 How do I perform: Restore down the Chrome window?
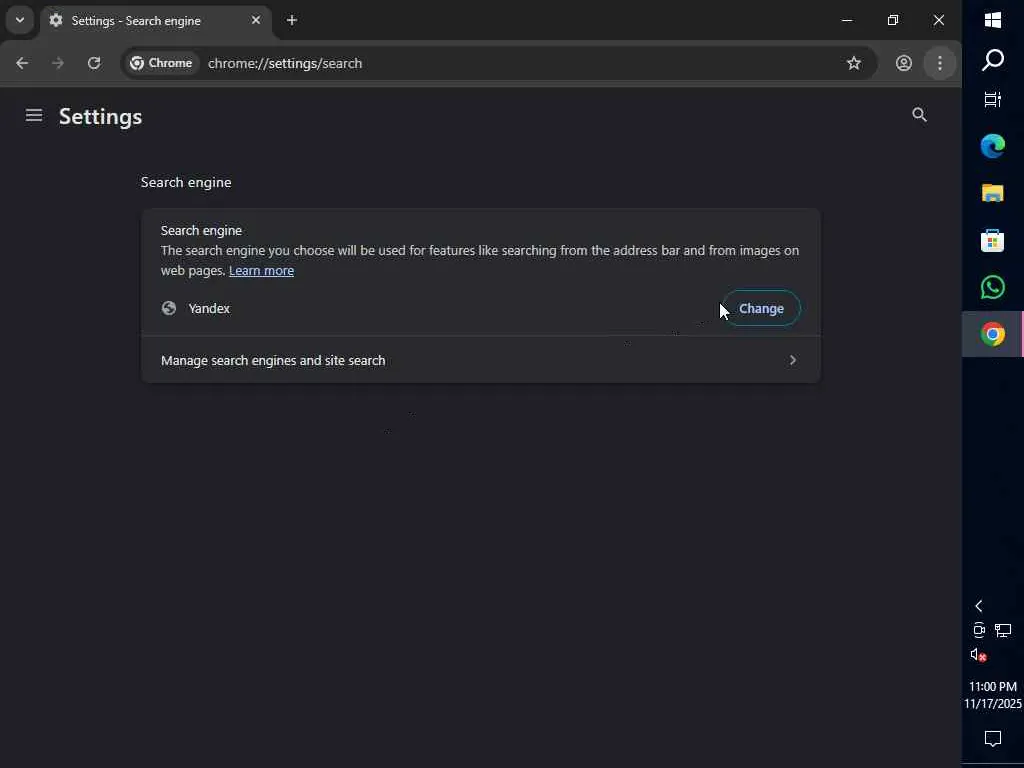point(893,20)
